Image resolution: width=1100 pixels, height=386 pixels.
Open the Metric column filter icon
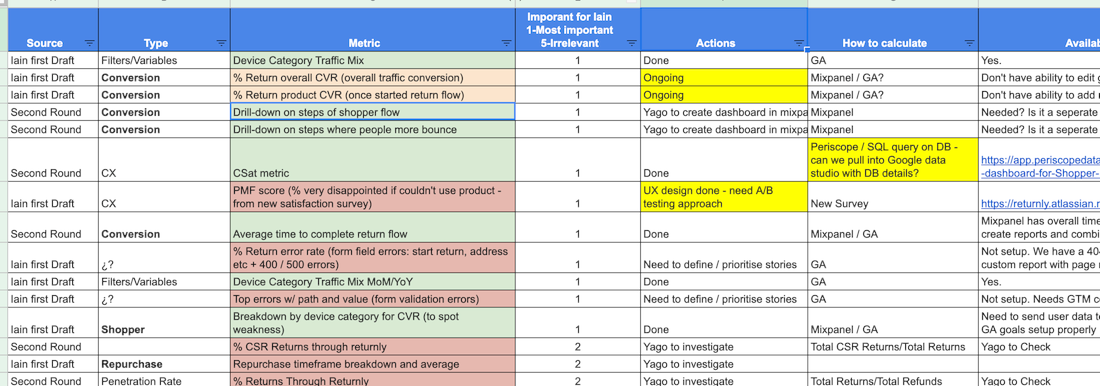[507, 44]
